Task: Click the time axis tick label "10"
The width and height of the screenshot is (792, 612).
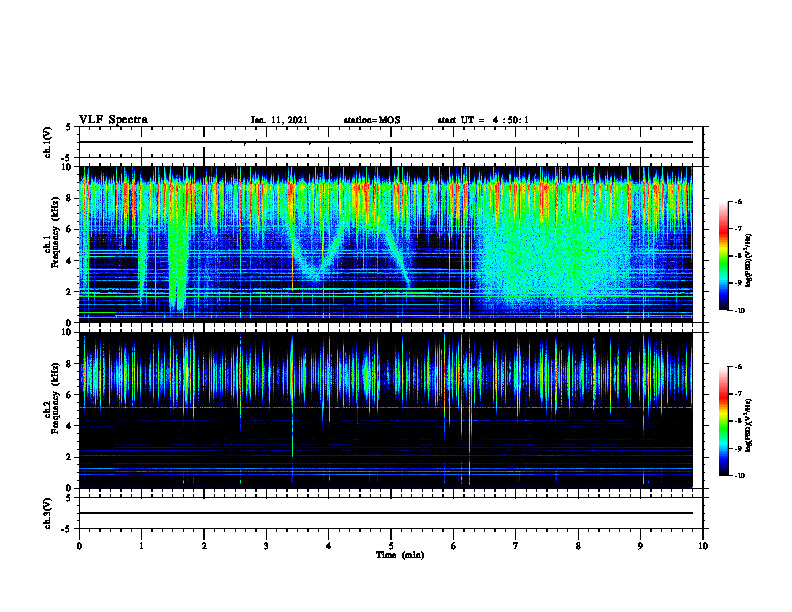Action: tap(703, 545)
